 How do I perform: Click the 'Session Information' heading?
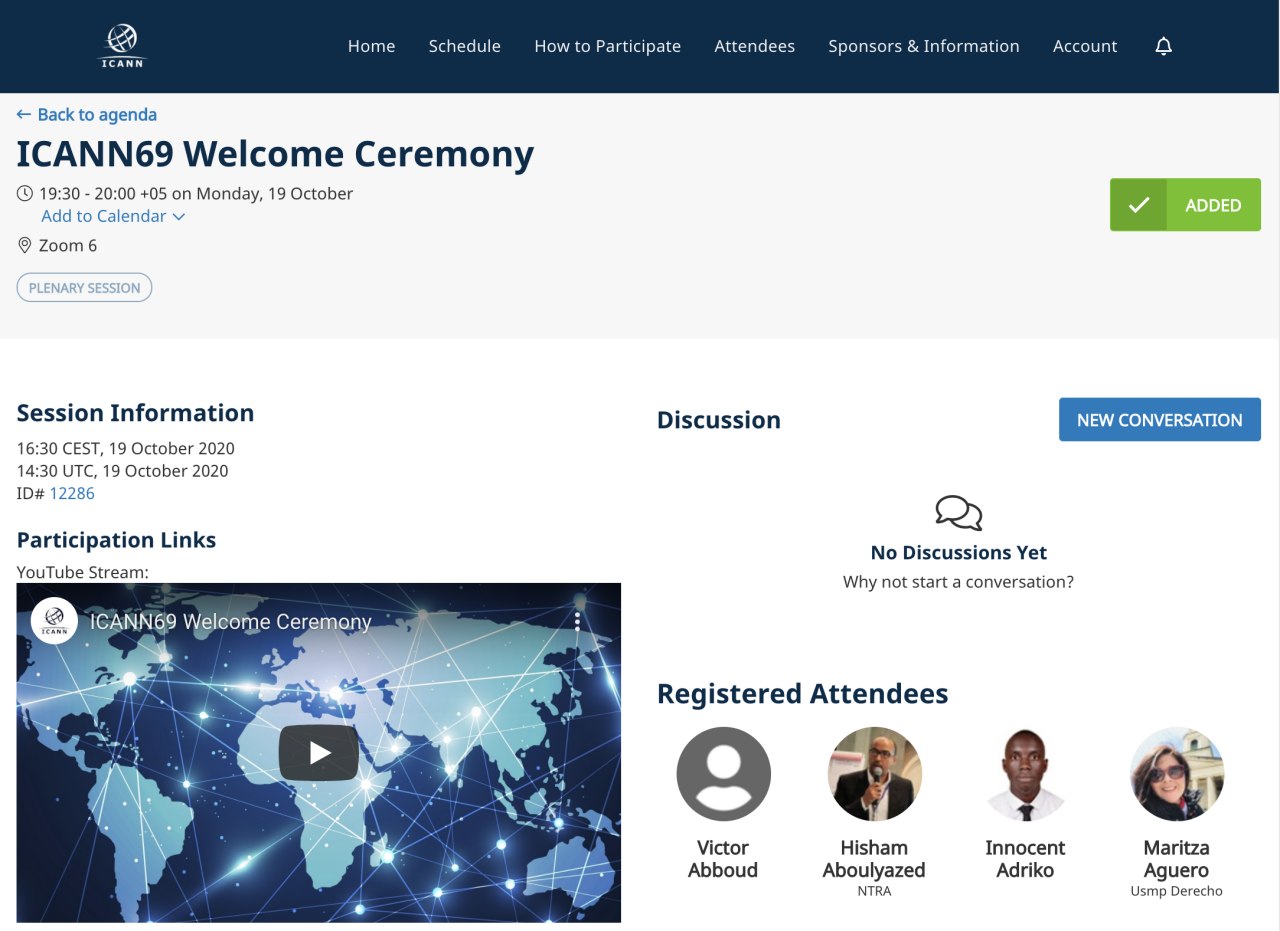(x=135, y=413)
